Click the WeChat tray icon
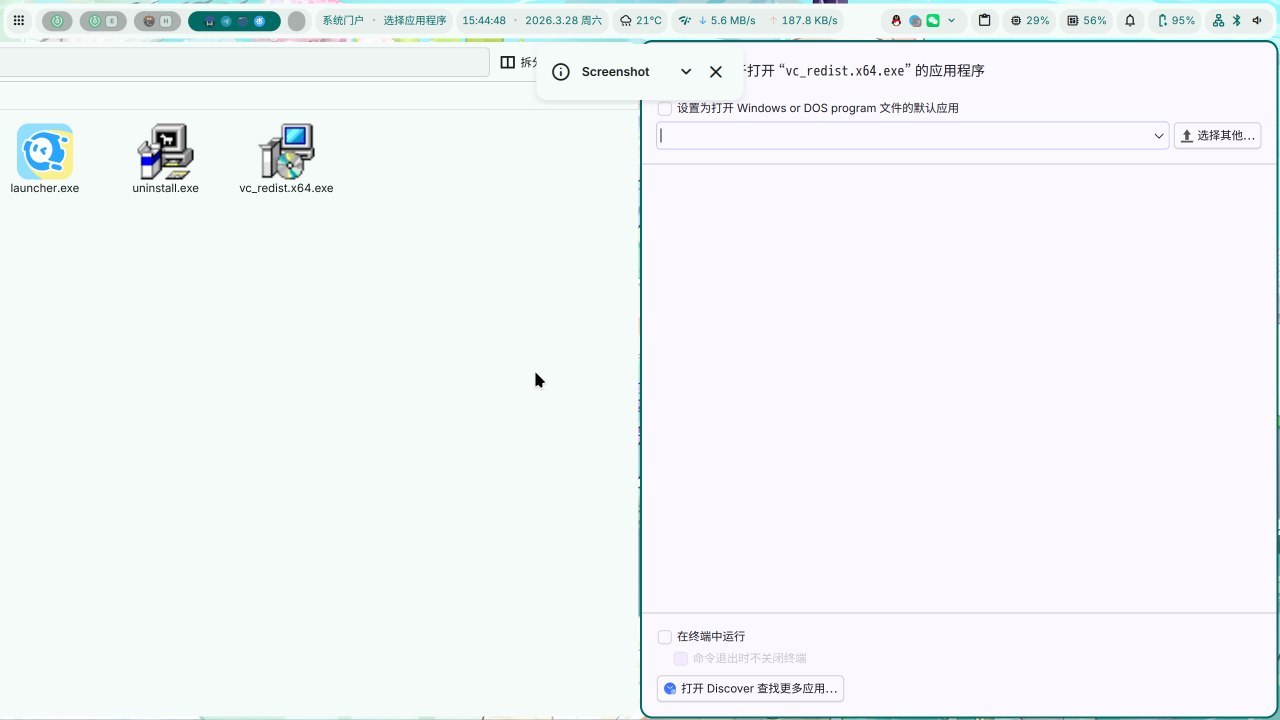The height and width of the screenshot is (720, 1280). point(933,20)
